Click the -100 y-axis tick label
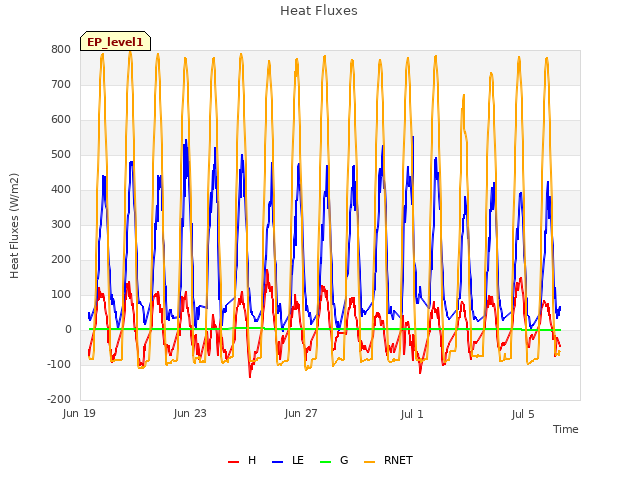 click(x=59, y=364)
